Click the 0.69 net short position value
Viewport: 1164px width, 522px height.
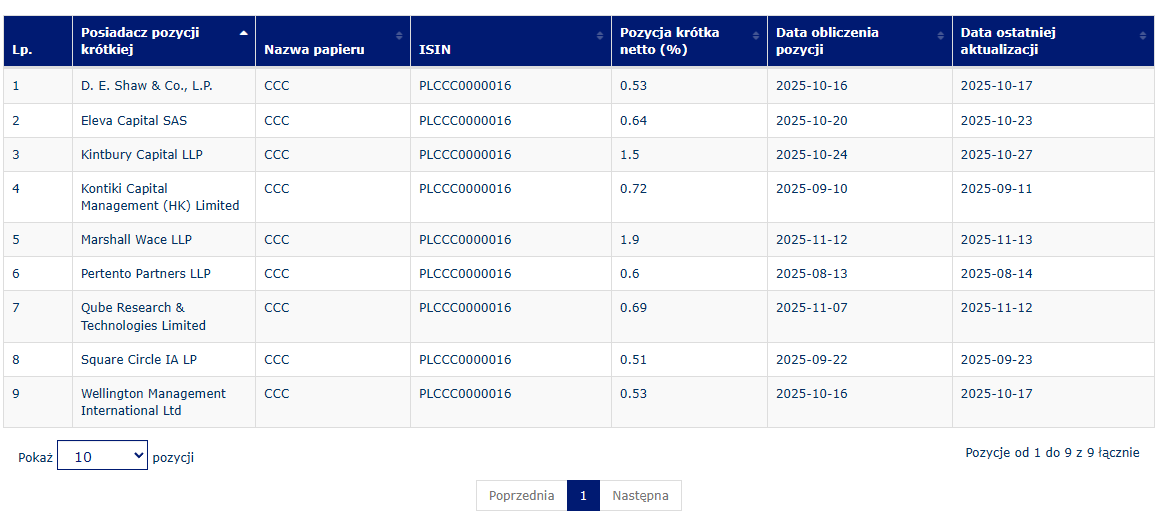click(x=634, y=308)
